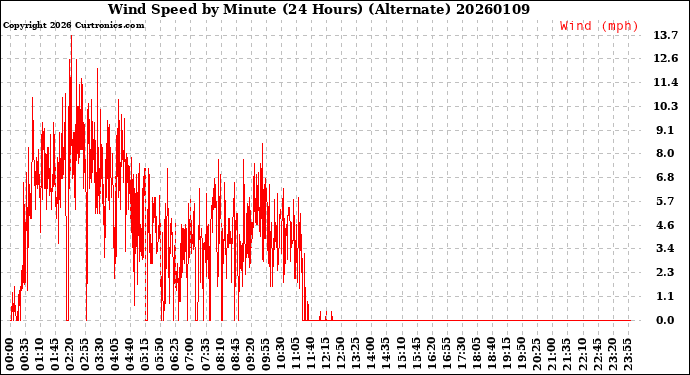Click the 07:00 time axis label
This screenshot has height=375, width=690.
(190, 355)
